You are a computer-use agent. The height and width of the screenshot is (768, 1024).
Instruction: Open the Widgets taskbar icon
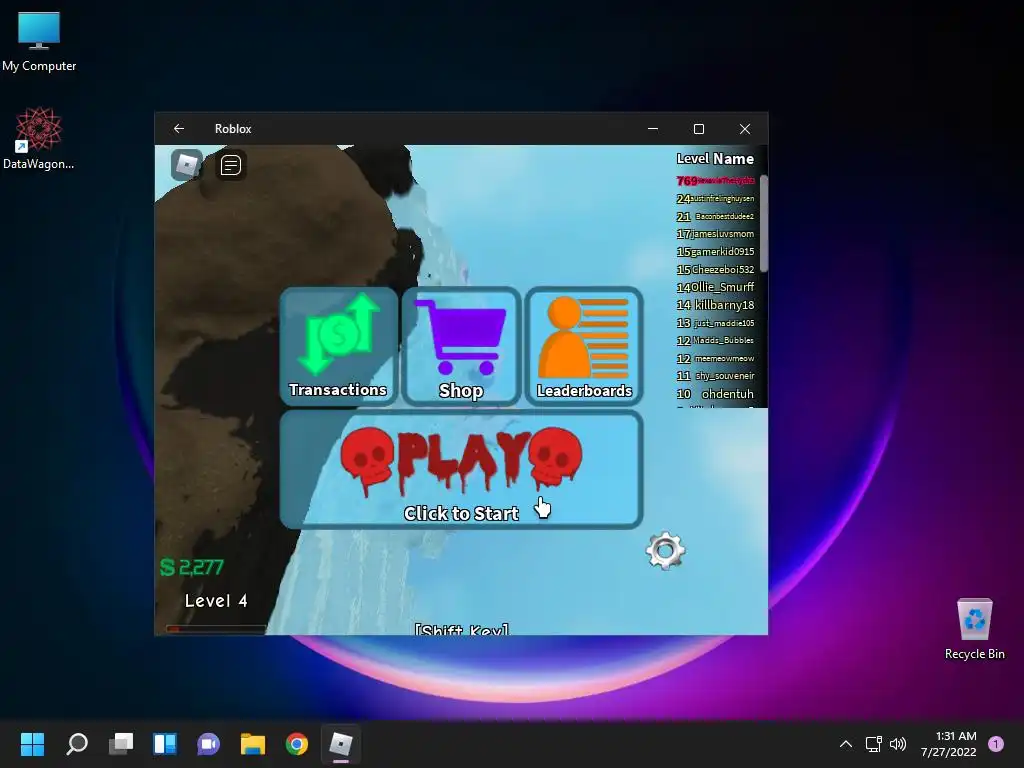(x=165, y=744)
